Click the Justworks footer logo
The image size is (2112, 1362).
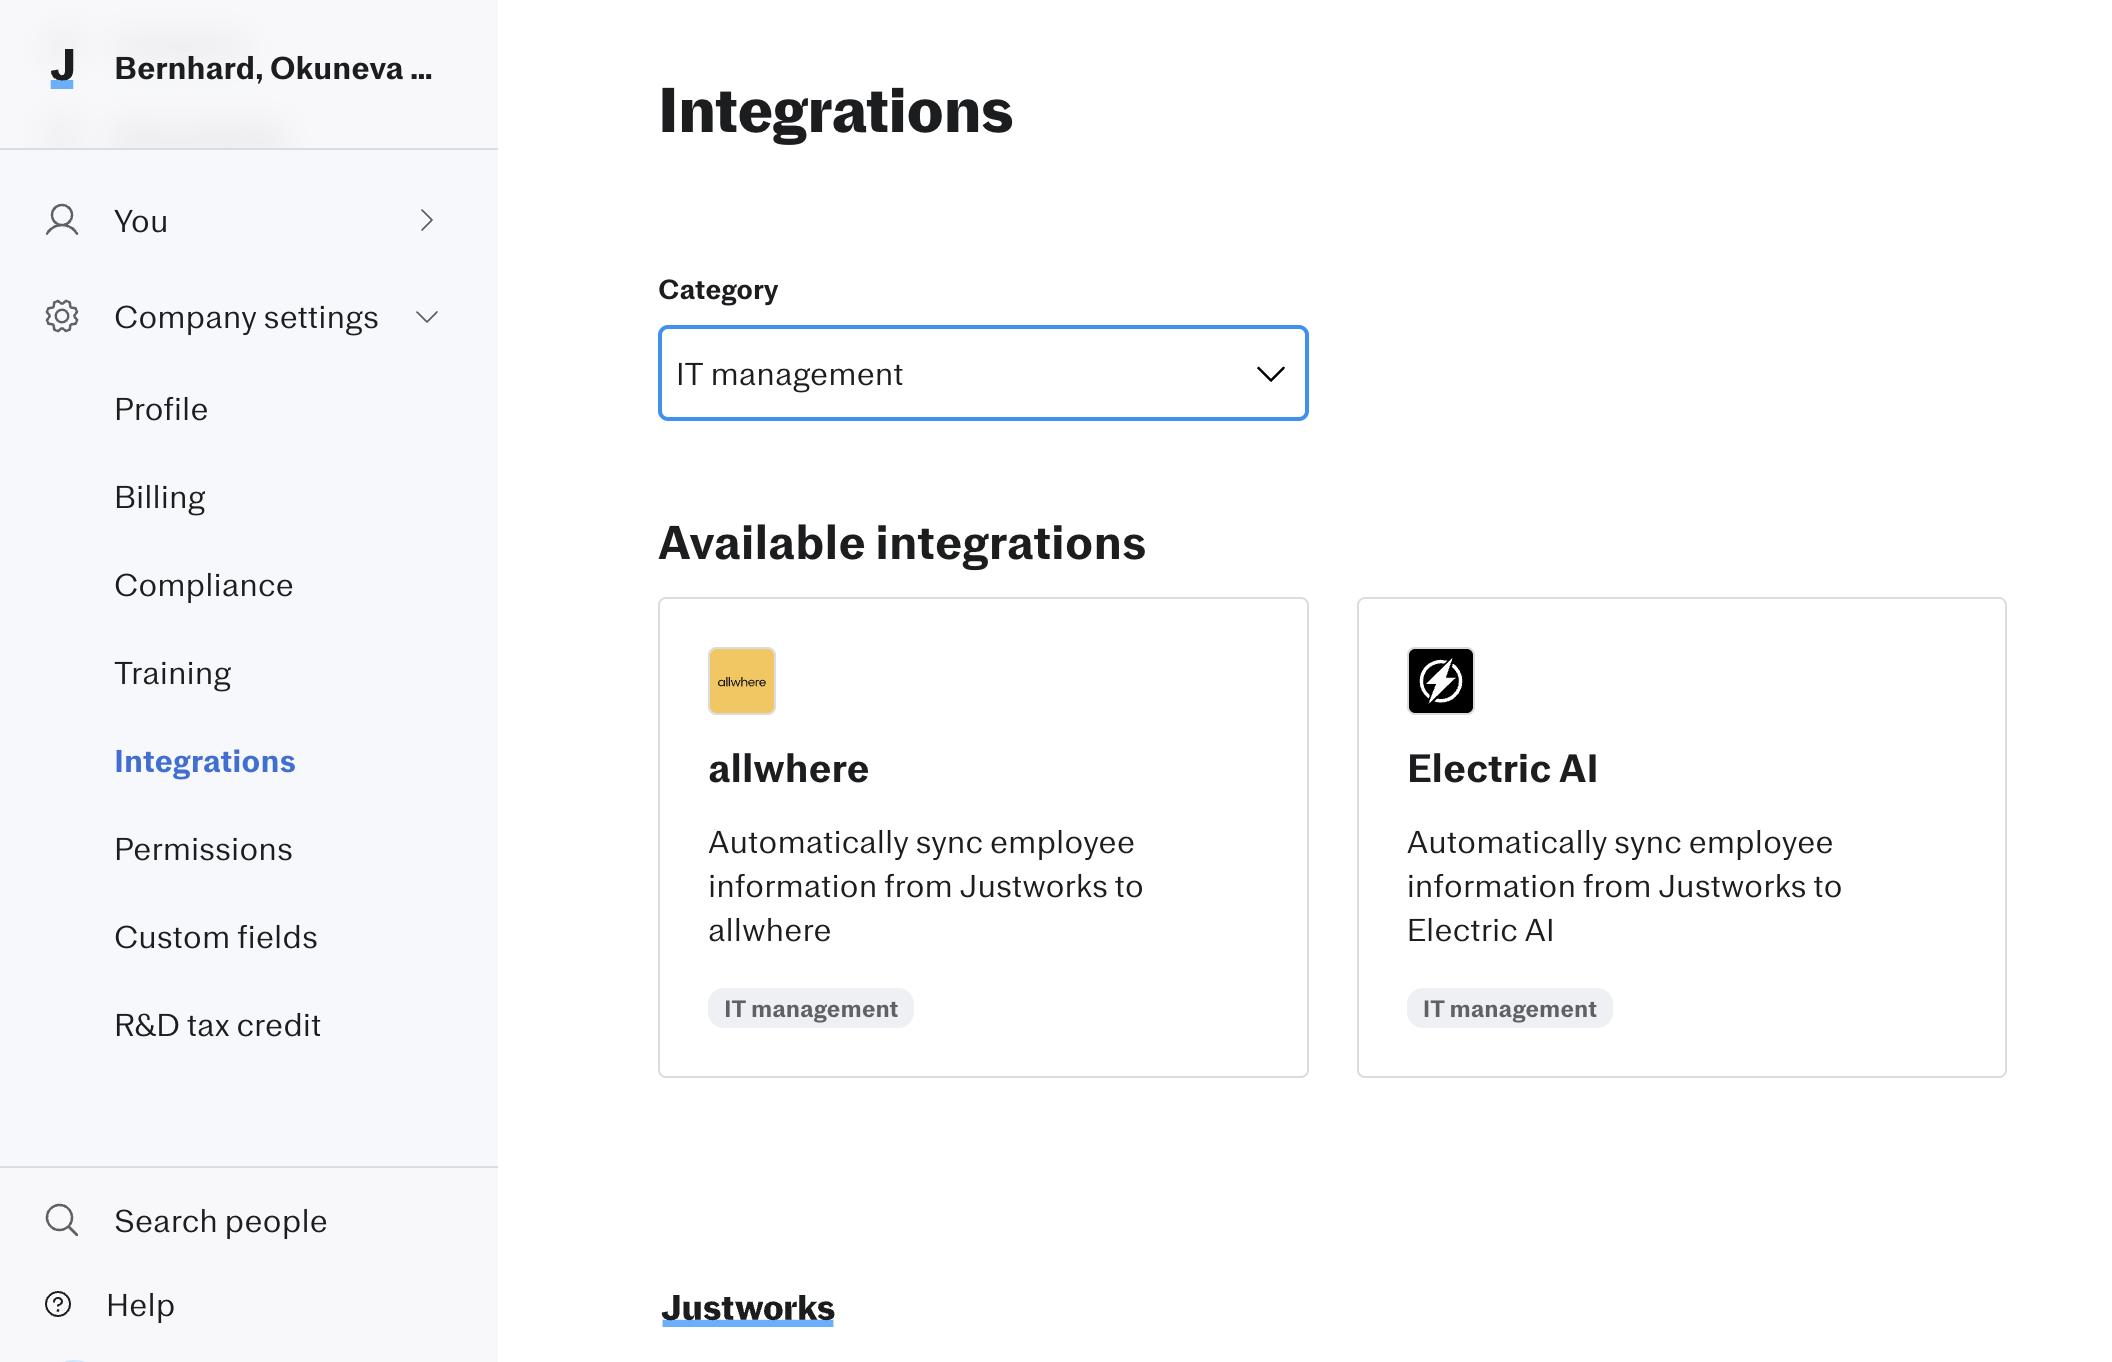(748, 1308)
